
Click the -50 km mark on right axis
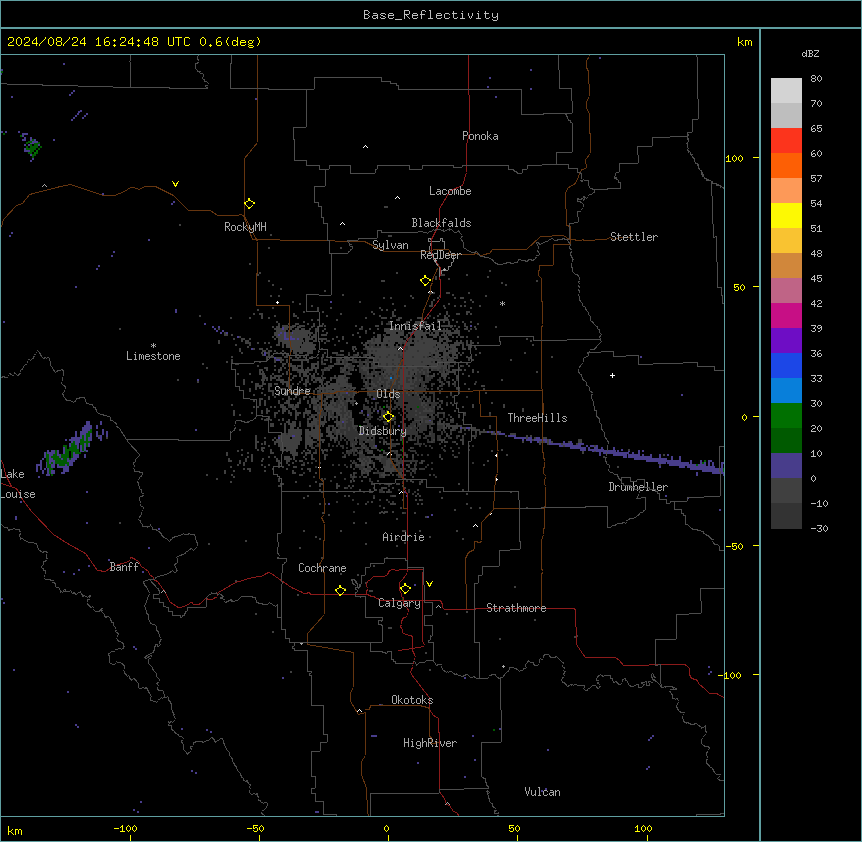(x=734, y=546)
